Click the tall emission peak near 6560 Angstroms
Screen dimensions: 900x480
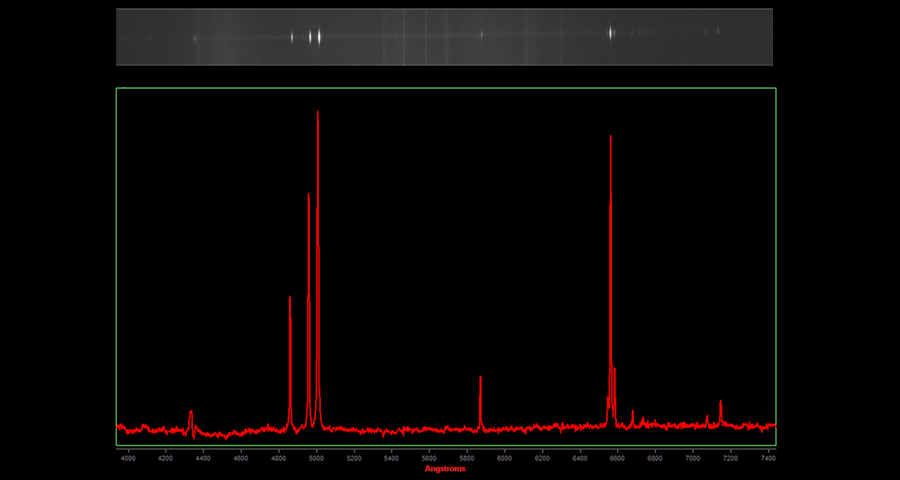click(610, 138)
